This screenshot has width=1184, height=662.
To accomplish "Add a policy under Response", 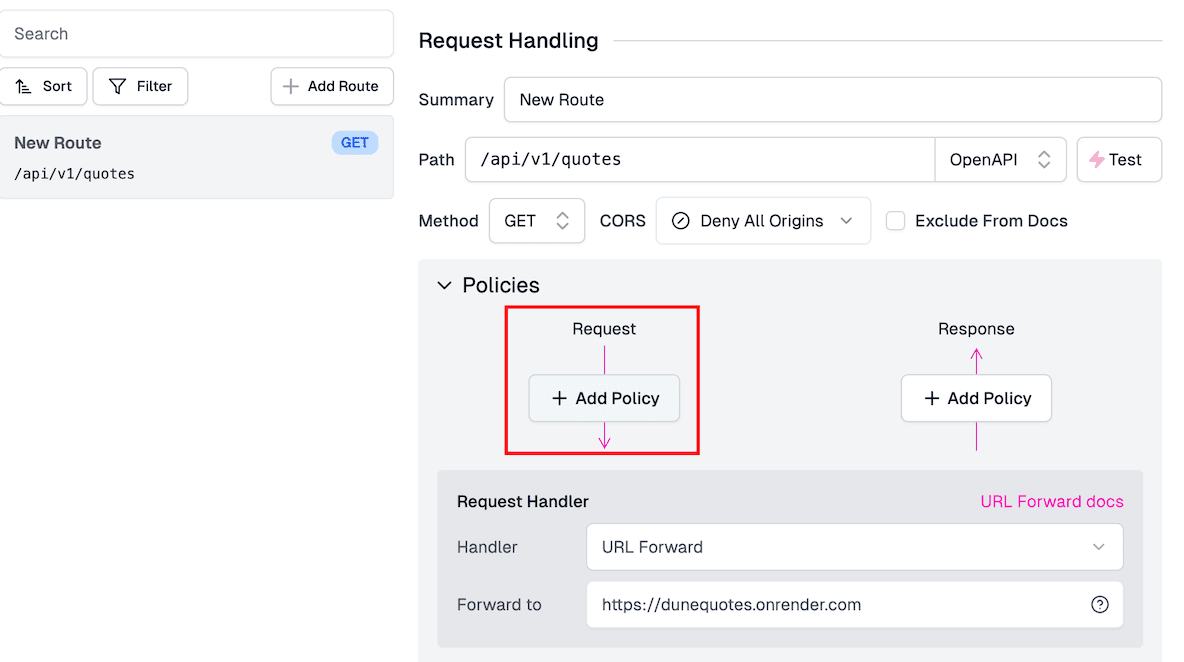I will pos(976,398).
